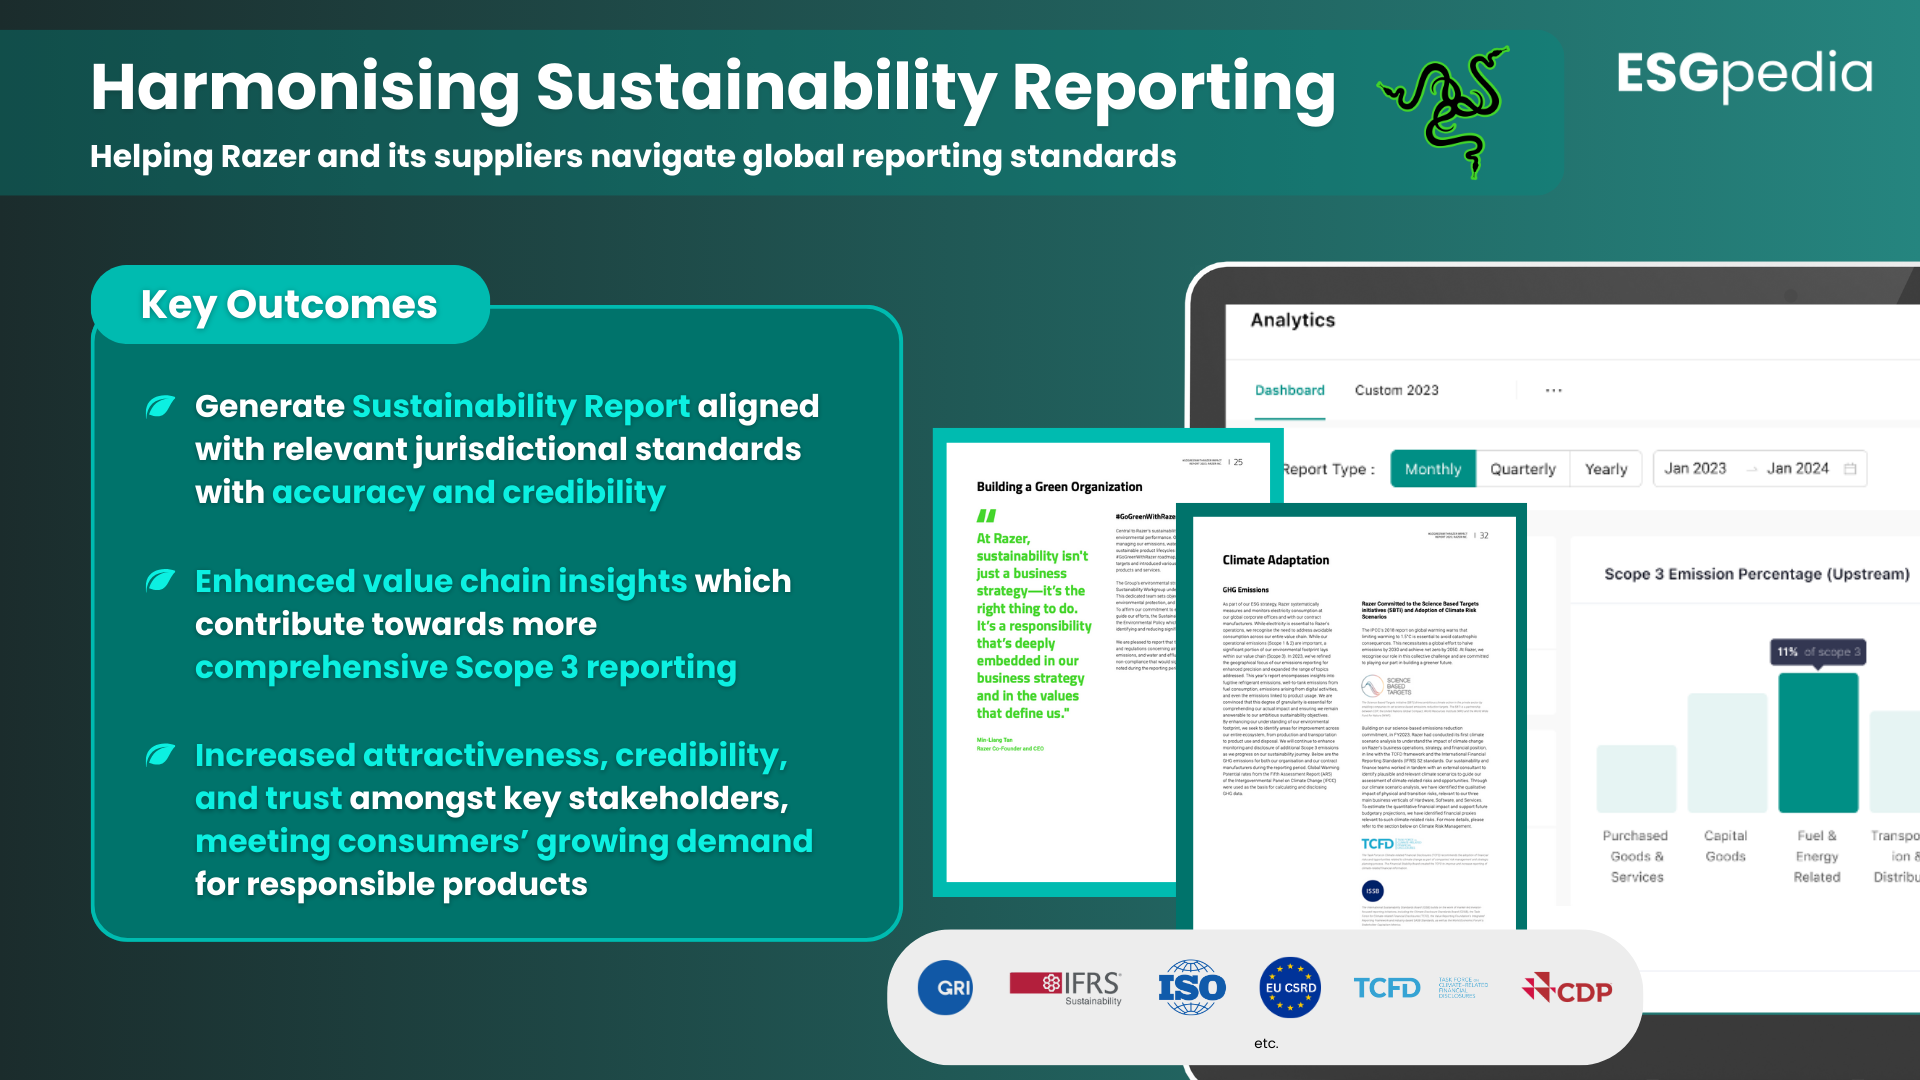The height and width of the screenshot is (1080, 1920).
Task: Click the 'Capital Goods' axis label
Action: 1726,846
